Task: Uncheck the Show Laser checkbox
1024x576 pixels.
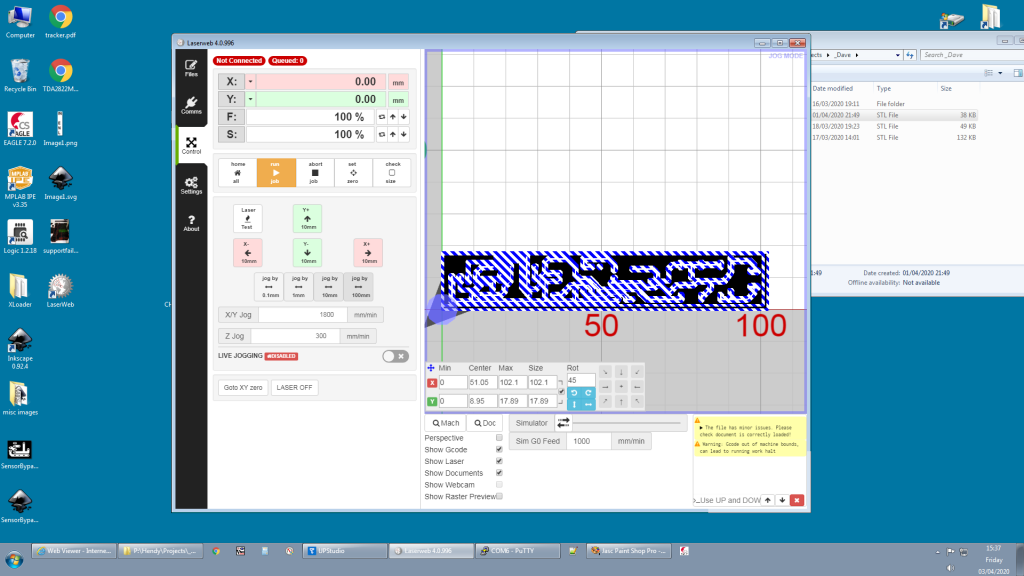Action: (500, 462)
